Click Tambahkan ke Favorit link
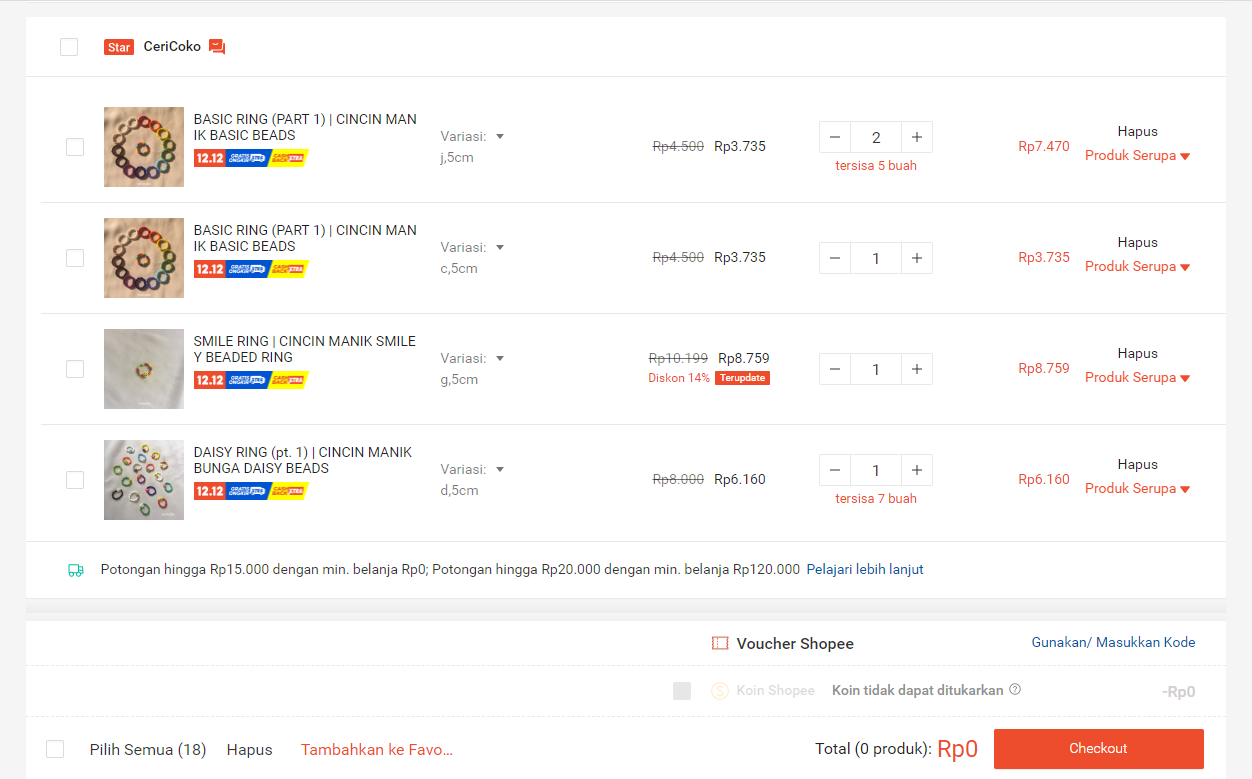Image resolution: width=1252 pixels, height=779 pixels. 377,750
